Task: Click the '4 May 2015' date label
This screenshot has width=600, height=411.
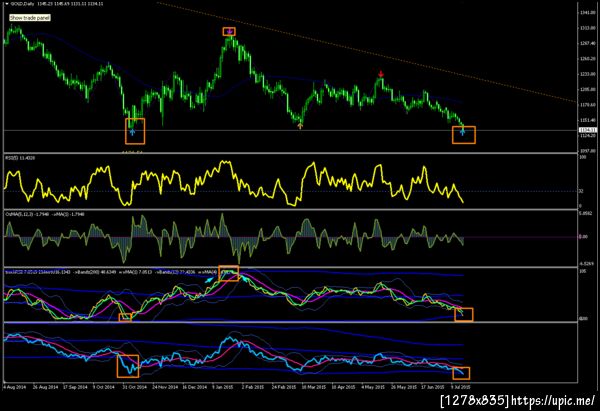Action: click(373, 387)
